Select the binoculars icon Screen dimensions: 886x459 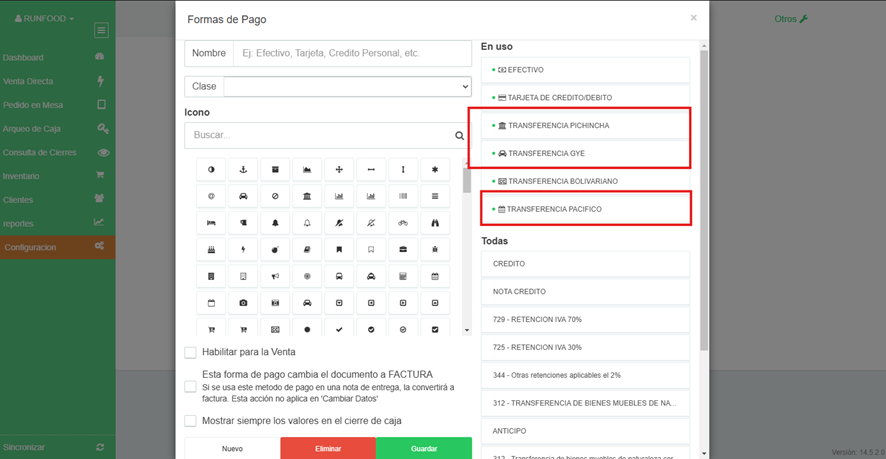(x=435, y=223)
